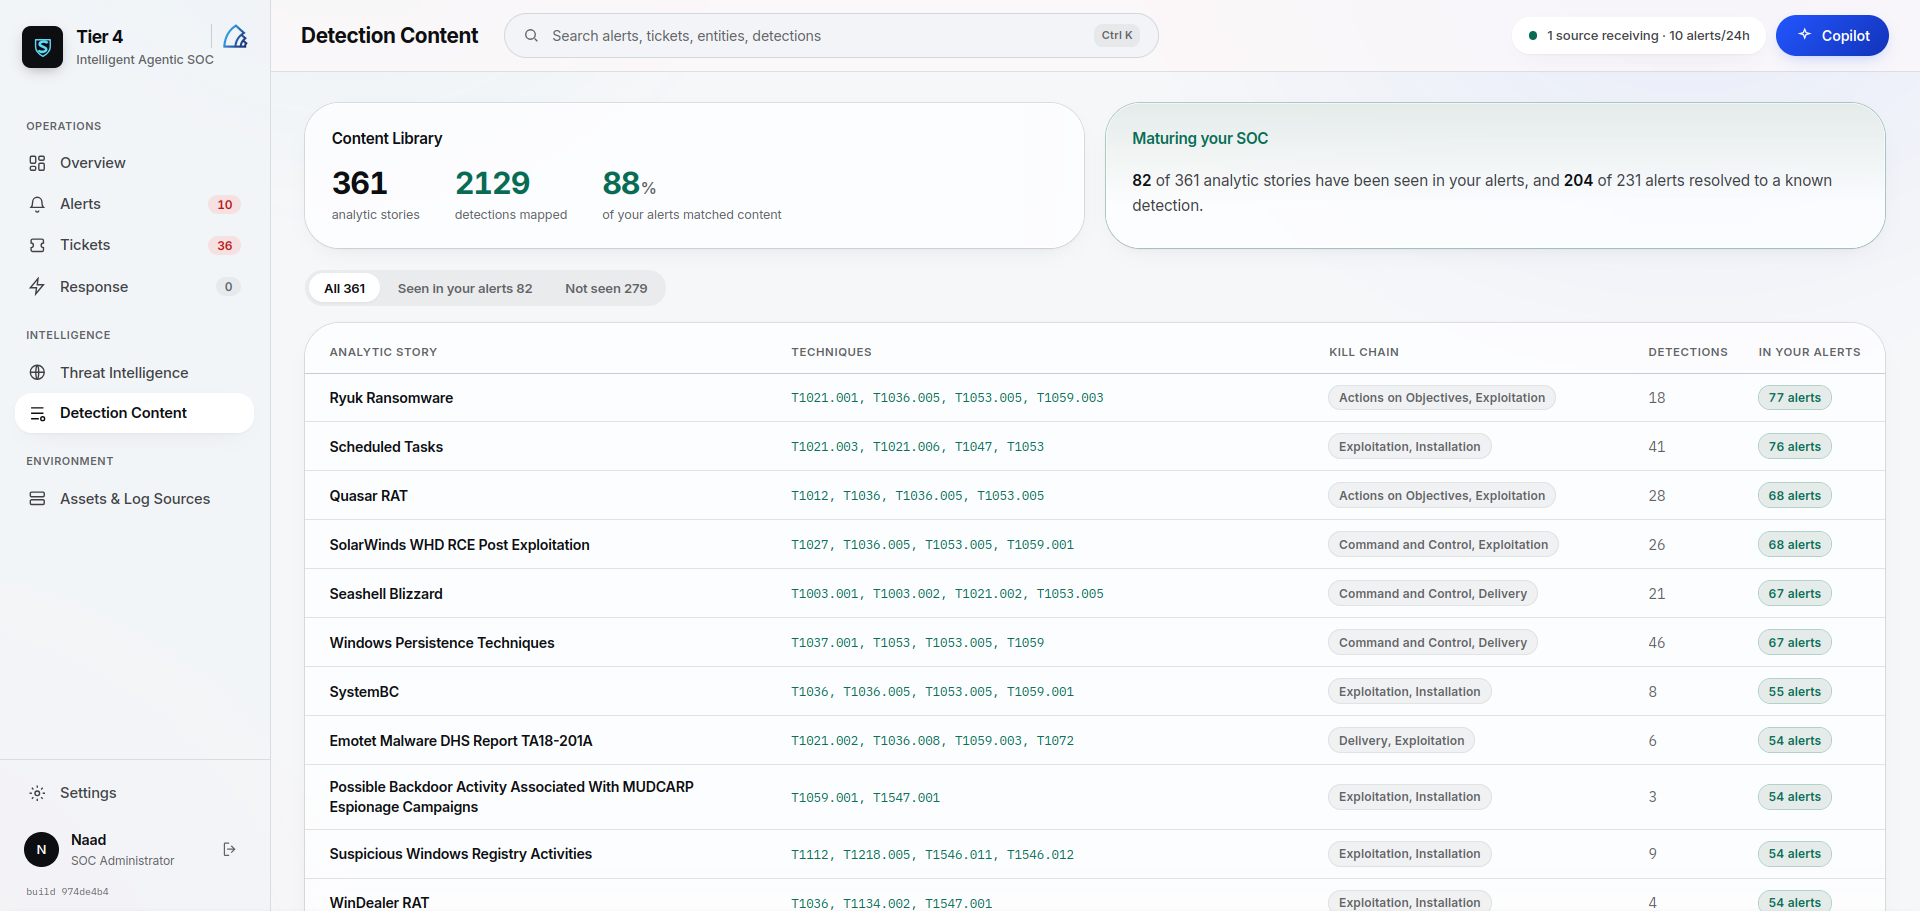
Task: Click the source receiving status pill
Action: coord(1638,35)
